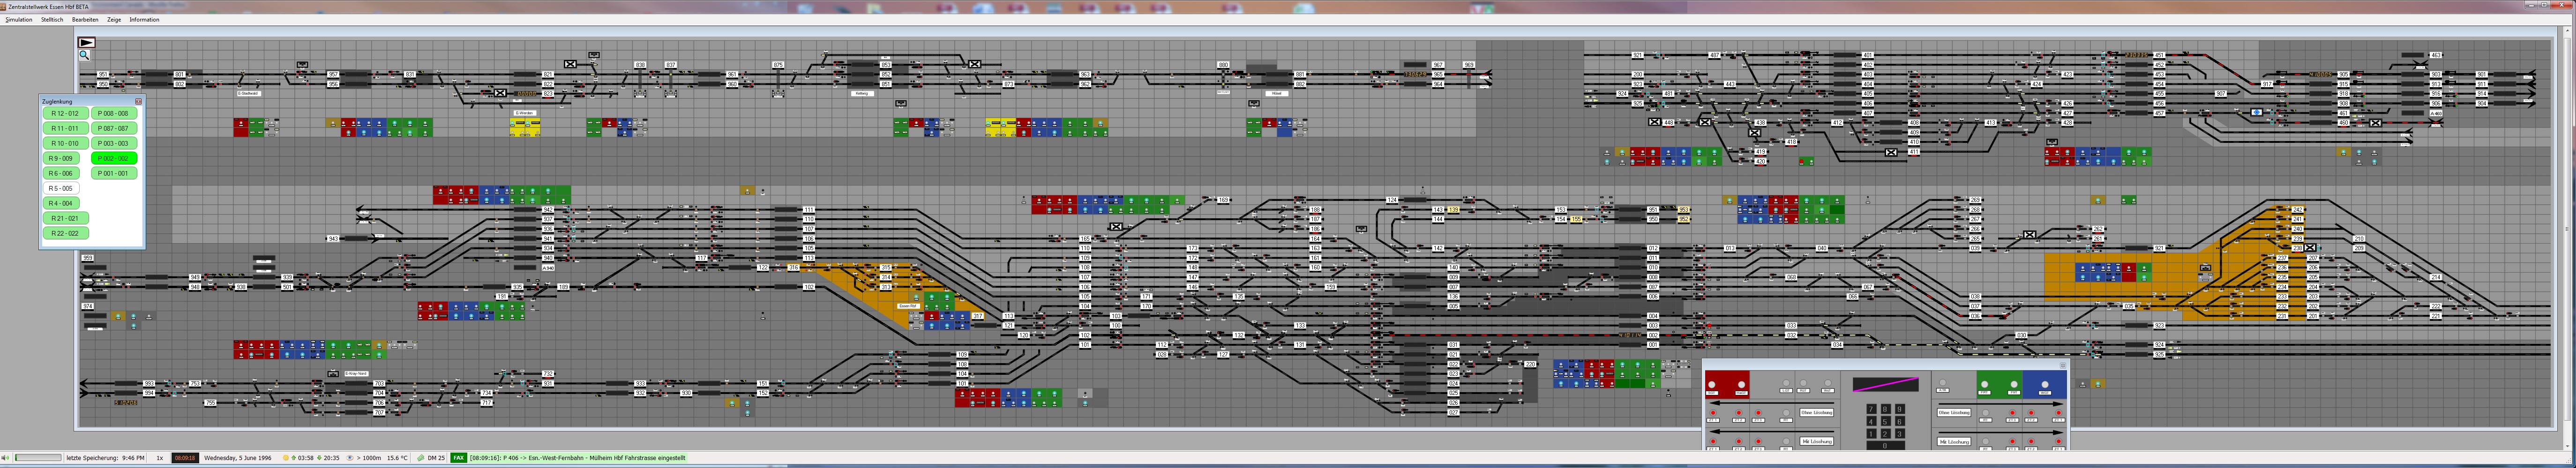Click the sun sunrise icon
2576x468 pixels.
pos(285,458)
